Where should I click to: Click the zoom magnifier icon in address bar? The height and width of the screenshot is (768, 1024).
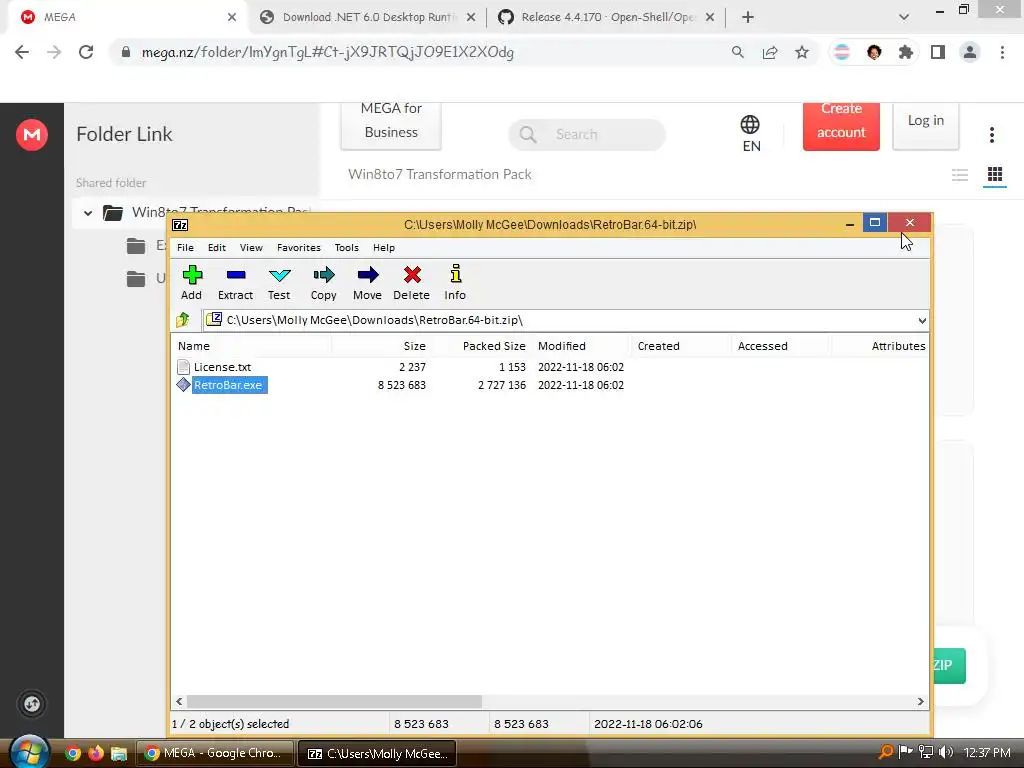pos(737,52)
